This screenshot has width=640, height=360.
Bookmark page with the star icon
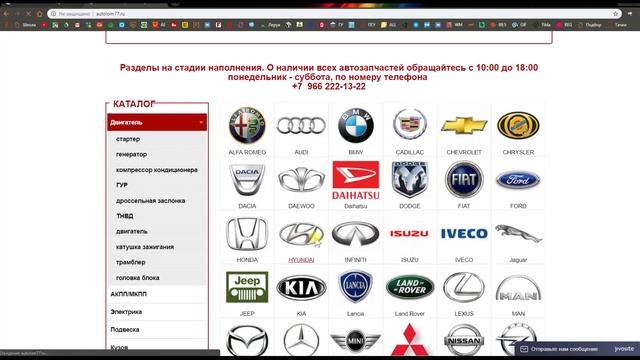616,13
